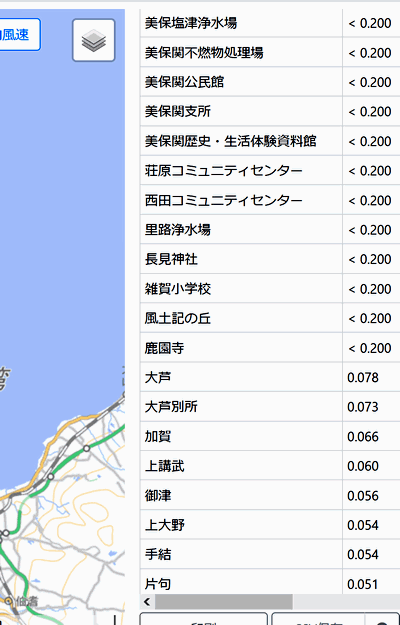Click the 大芦 row with value 0.078
400x625 pixels.
coord(270,377)
